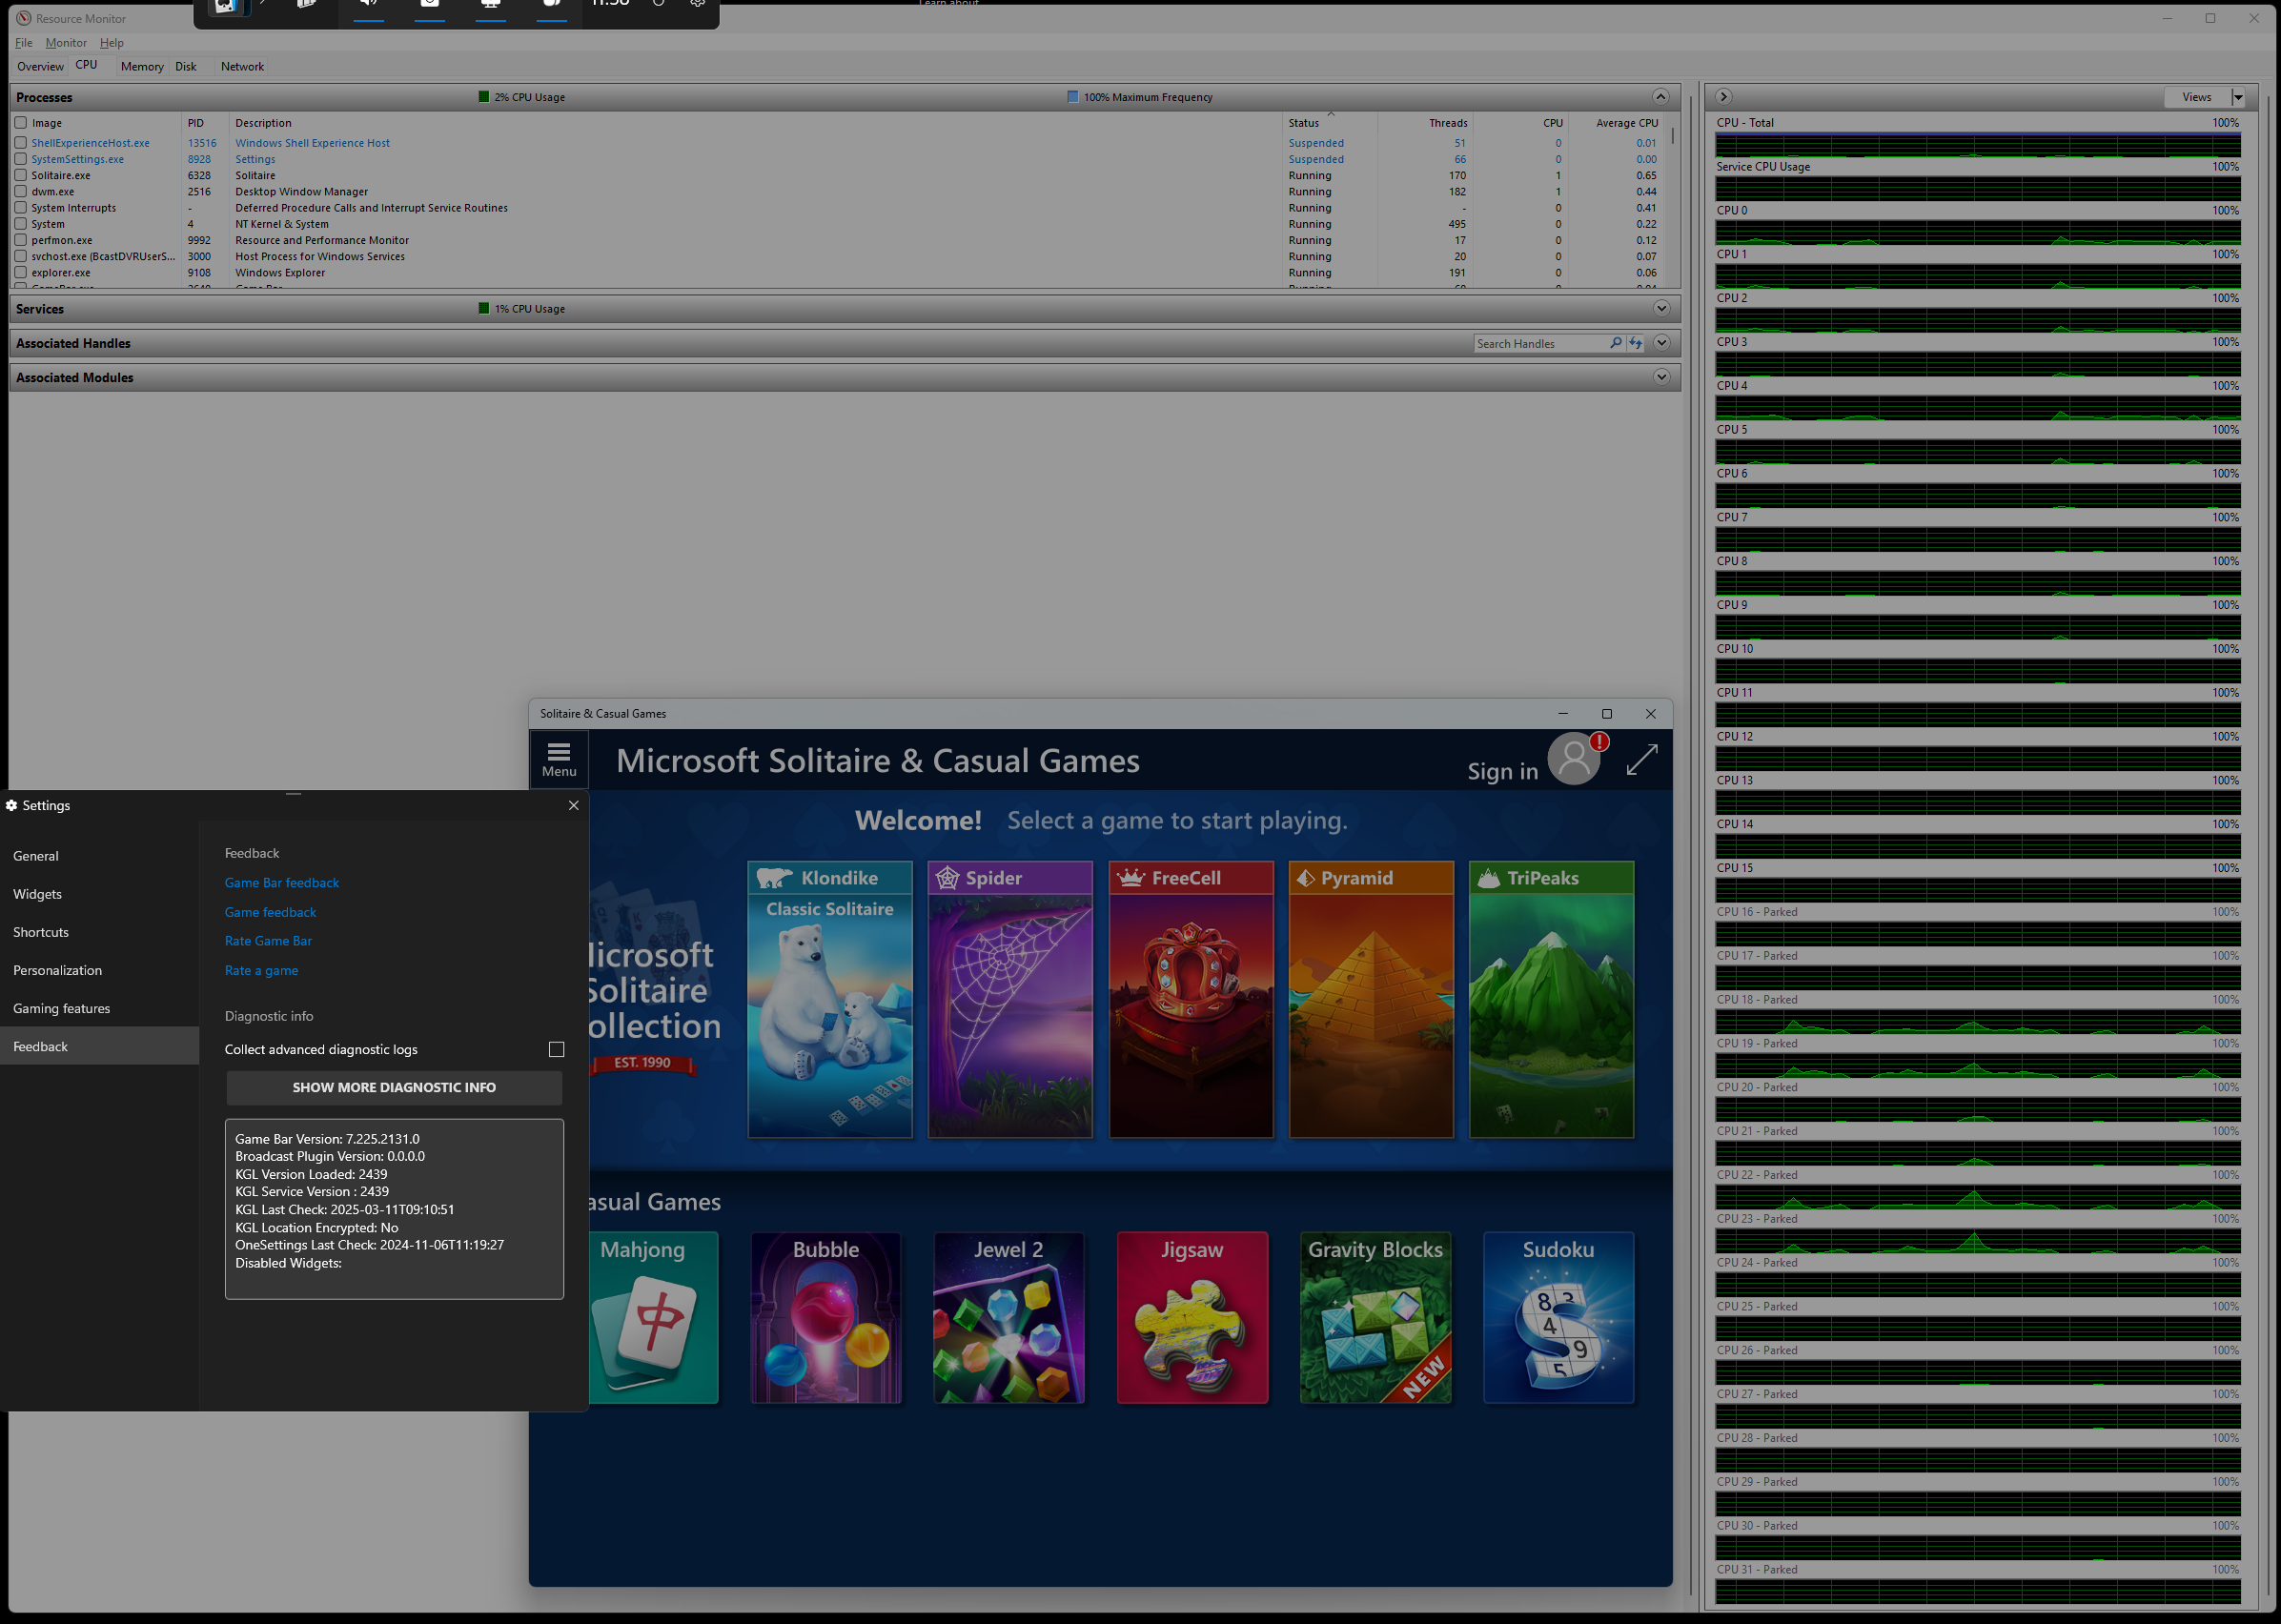Open the Game Bar feedback link
Screen dimensions: 2281x1624
(281, 883)
